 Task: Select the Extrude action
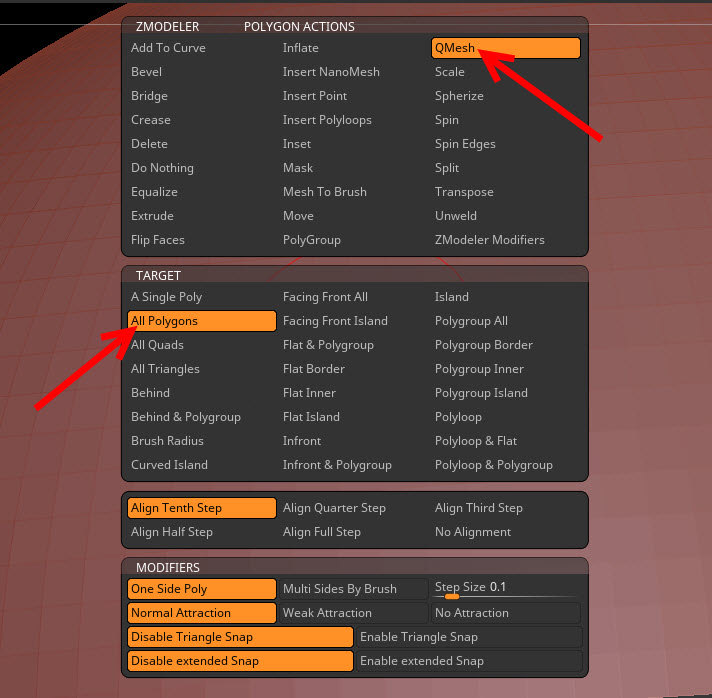point(152,216)
